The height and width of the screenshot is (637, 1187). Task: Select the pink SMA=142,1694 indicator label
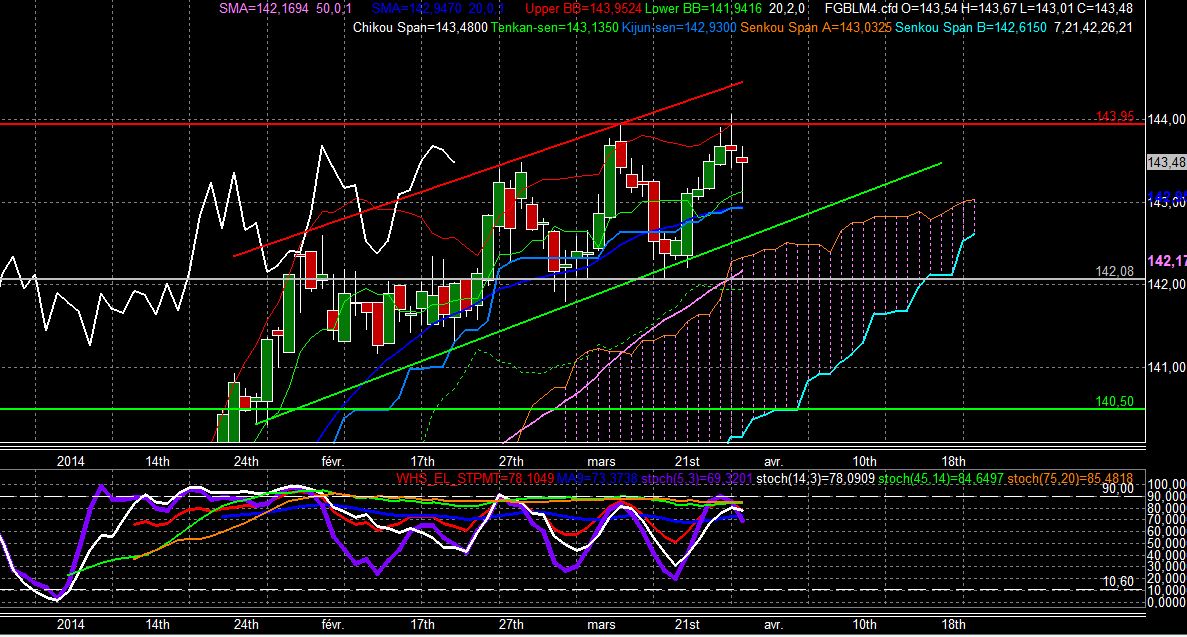pyautogui.click(x=264, y=9)
